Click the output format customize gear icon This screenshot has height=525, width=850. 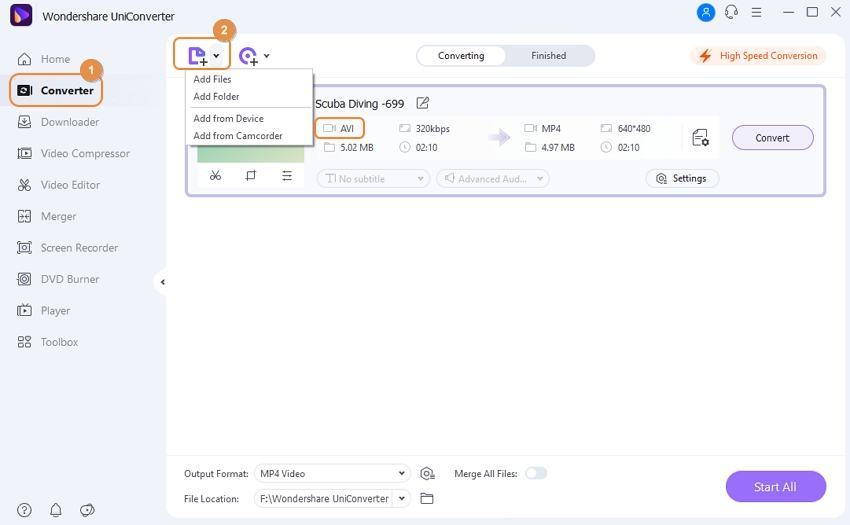coord(427,473)
